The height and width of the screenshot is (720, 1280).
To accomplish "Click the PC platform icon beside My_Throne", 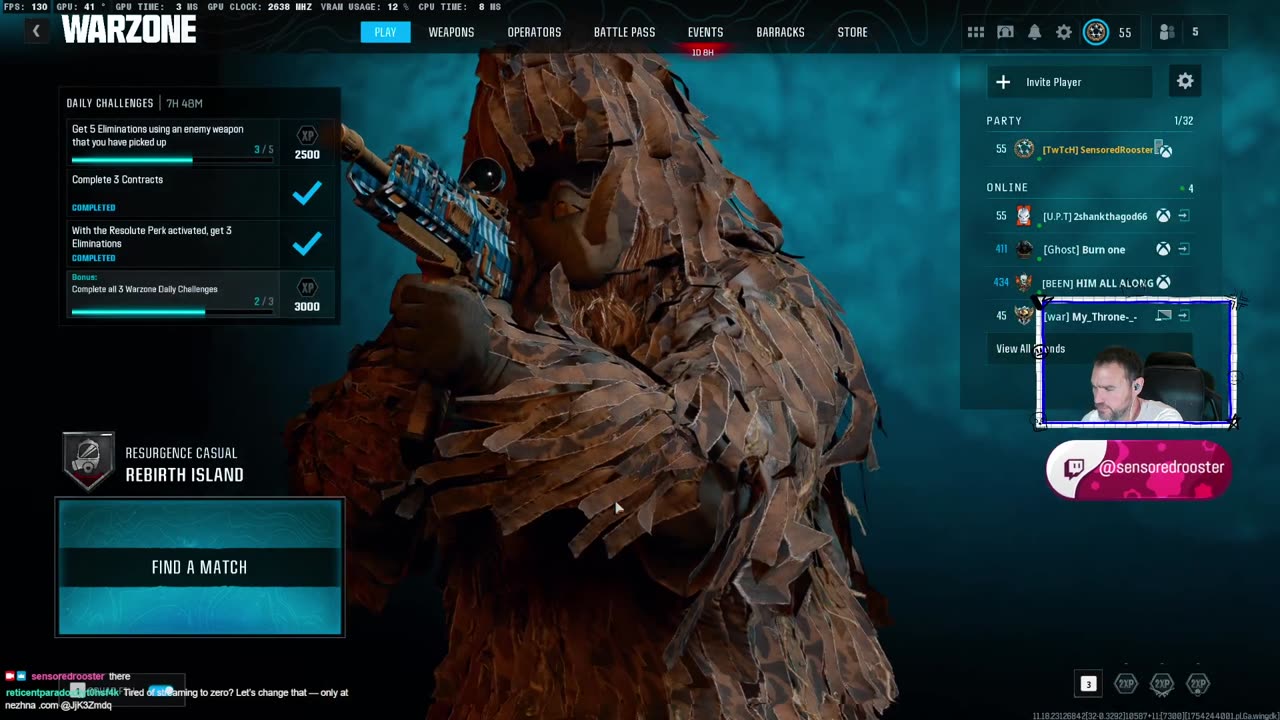I will pyautogui.click(x=1163, y=316).
